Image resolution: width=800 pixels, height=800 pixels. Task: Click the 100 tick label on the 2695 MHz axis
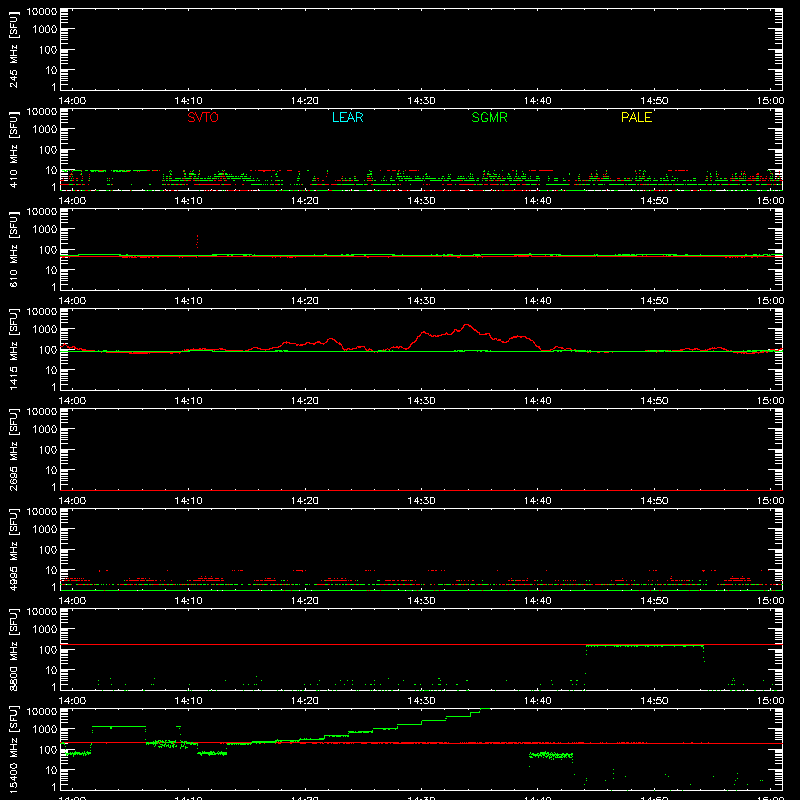[x=48, y=450]
